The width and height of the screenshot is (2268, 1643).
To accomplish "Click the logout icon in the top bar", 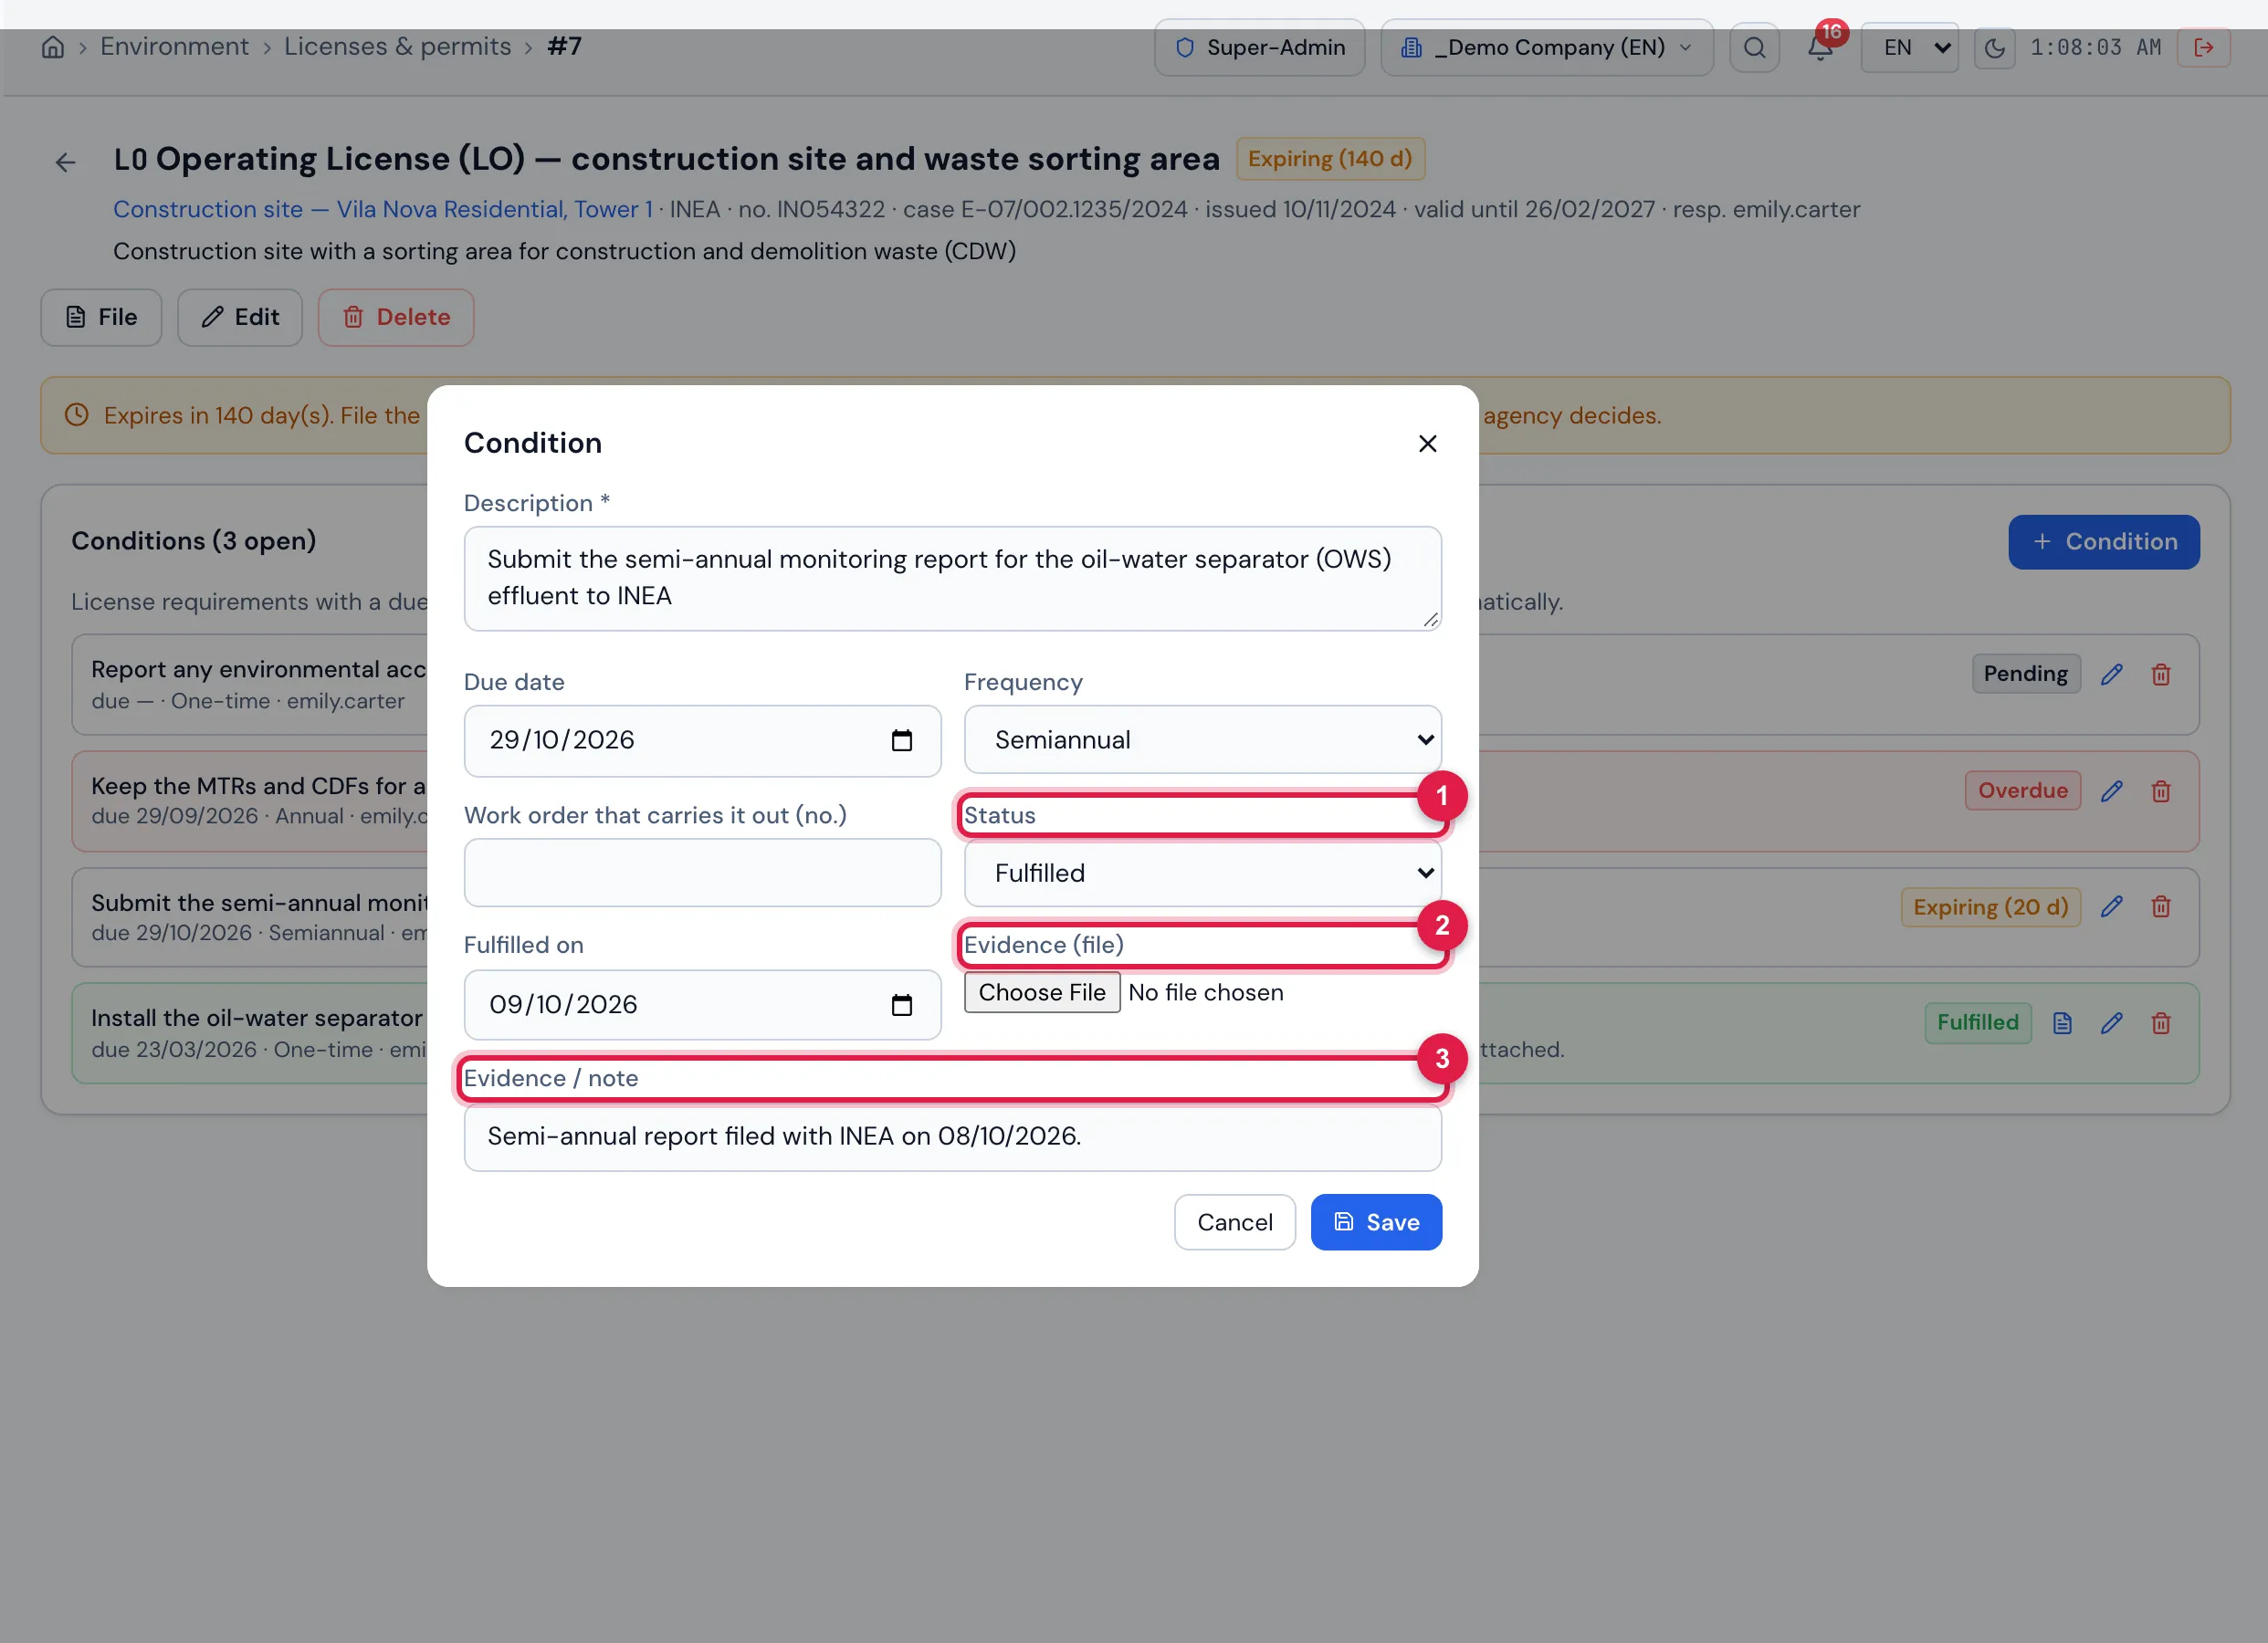I will tap(2203, 47).
